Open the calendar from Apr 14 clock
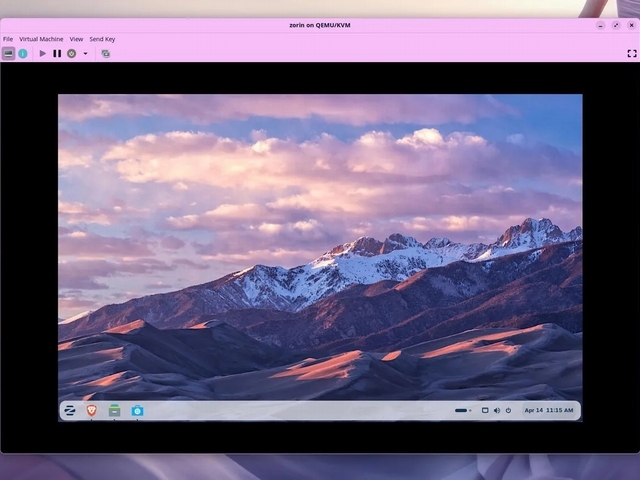This screenshot has height=480, width=640. tap(549, 410)
